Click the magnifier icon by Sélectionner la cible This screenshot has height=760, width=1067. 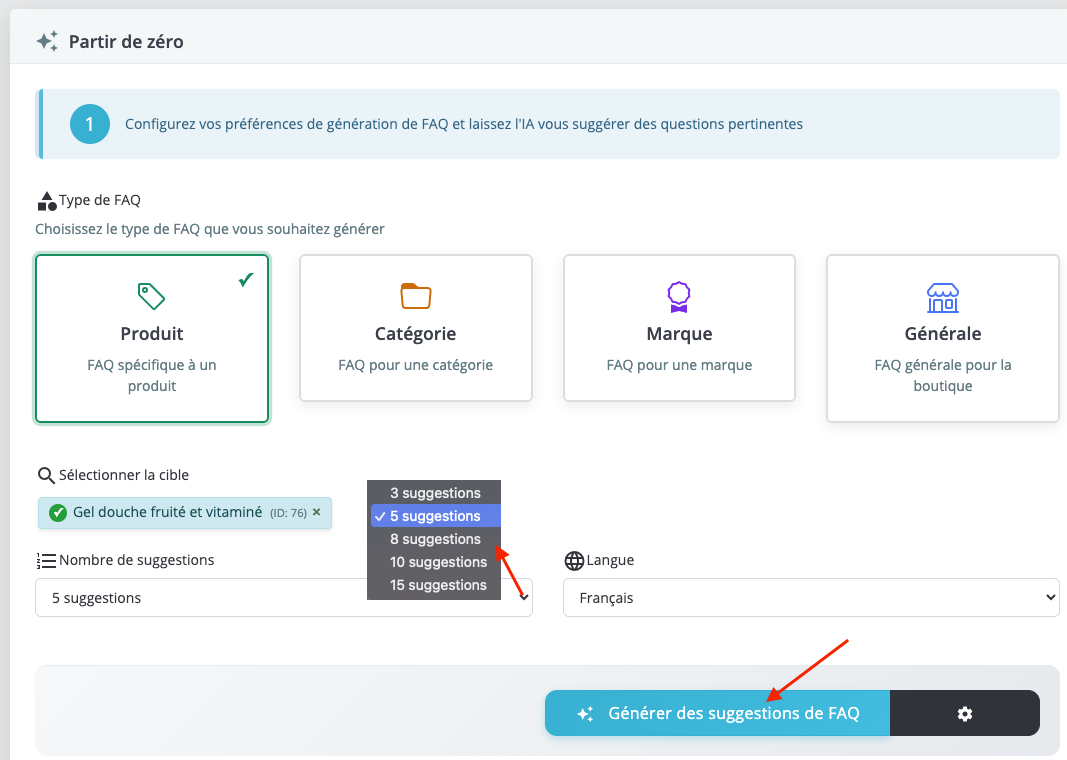point(46,475)
